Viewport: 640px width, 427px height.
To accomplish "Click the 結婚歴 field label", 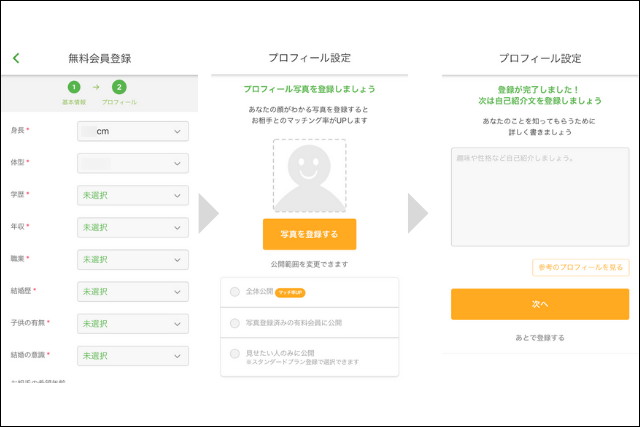I will click(21, 291).
